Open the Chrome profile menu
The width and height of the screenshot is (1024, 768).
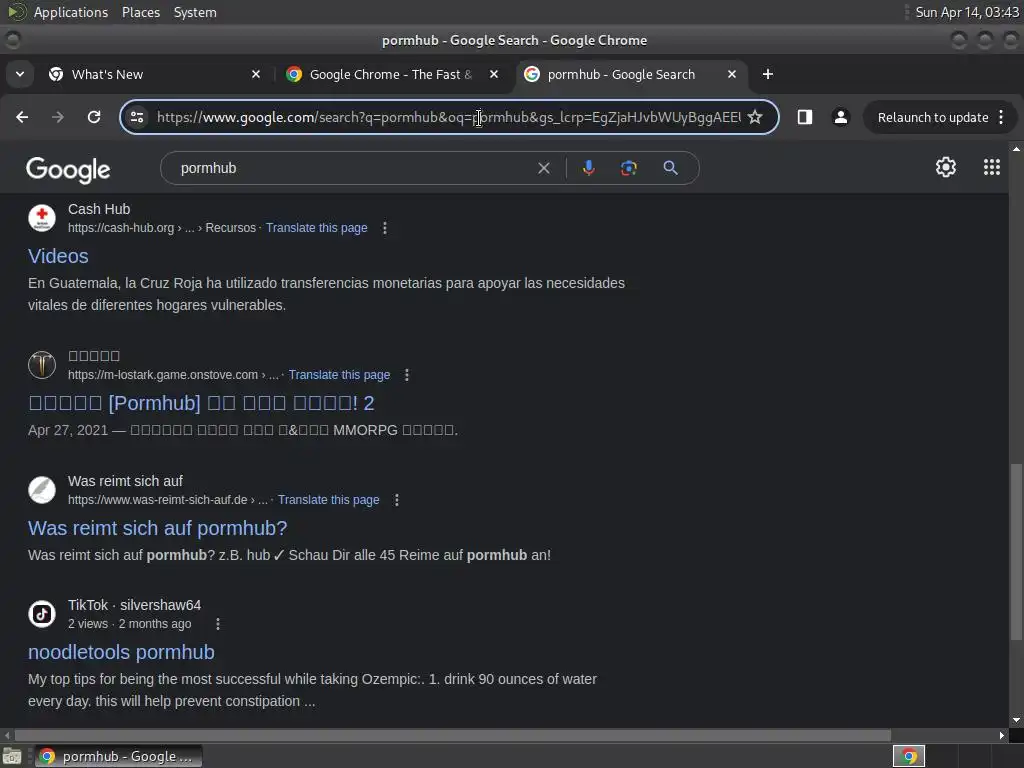840,117
